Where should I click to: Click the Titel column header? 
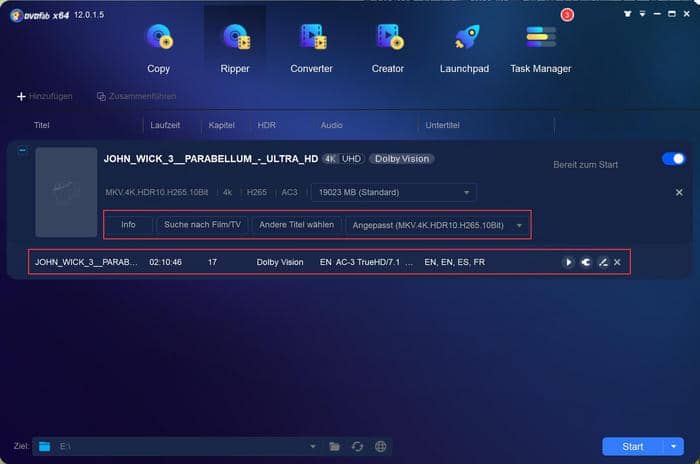coord(42,125)
